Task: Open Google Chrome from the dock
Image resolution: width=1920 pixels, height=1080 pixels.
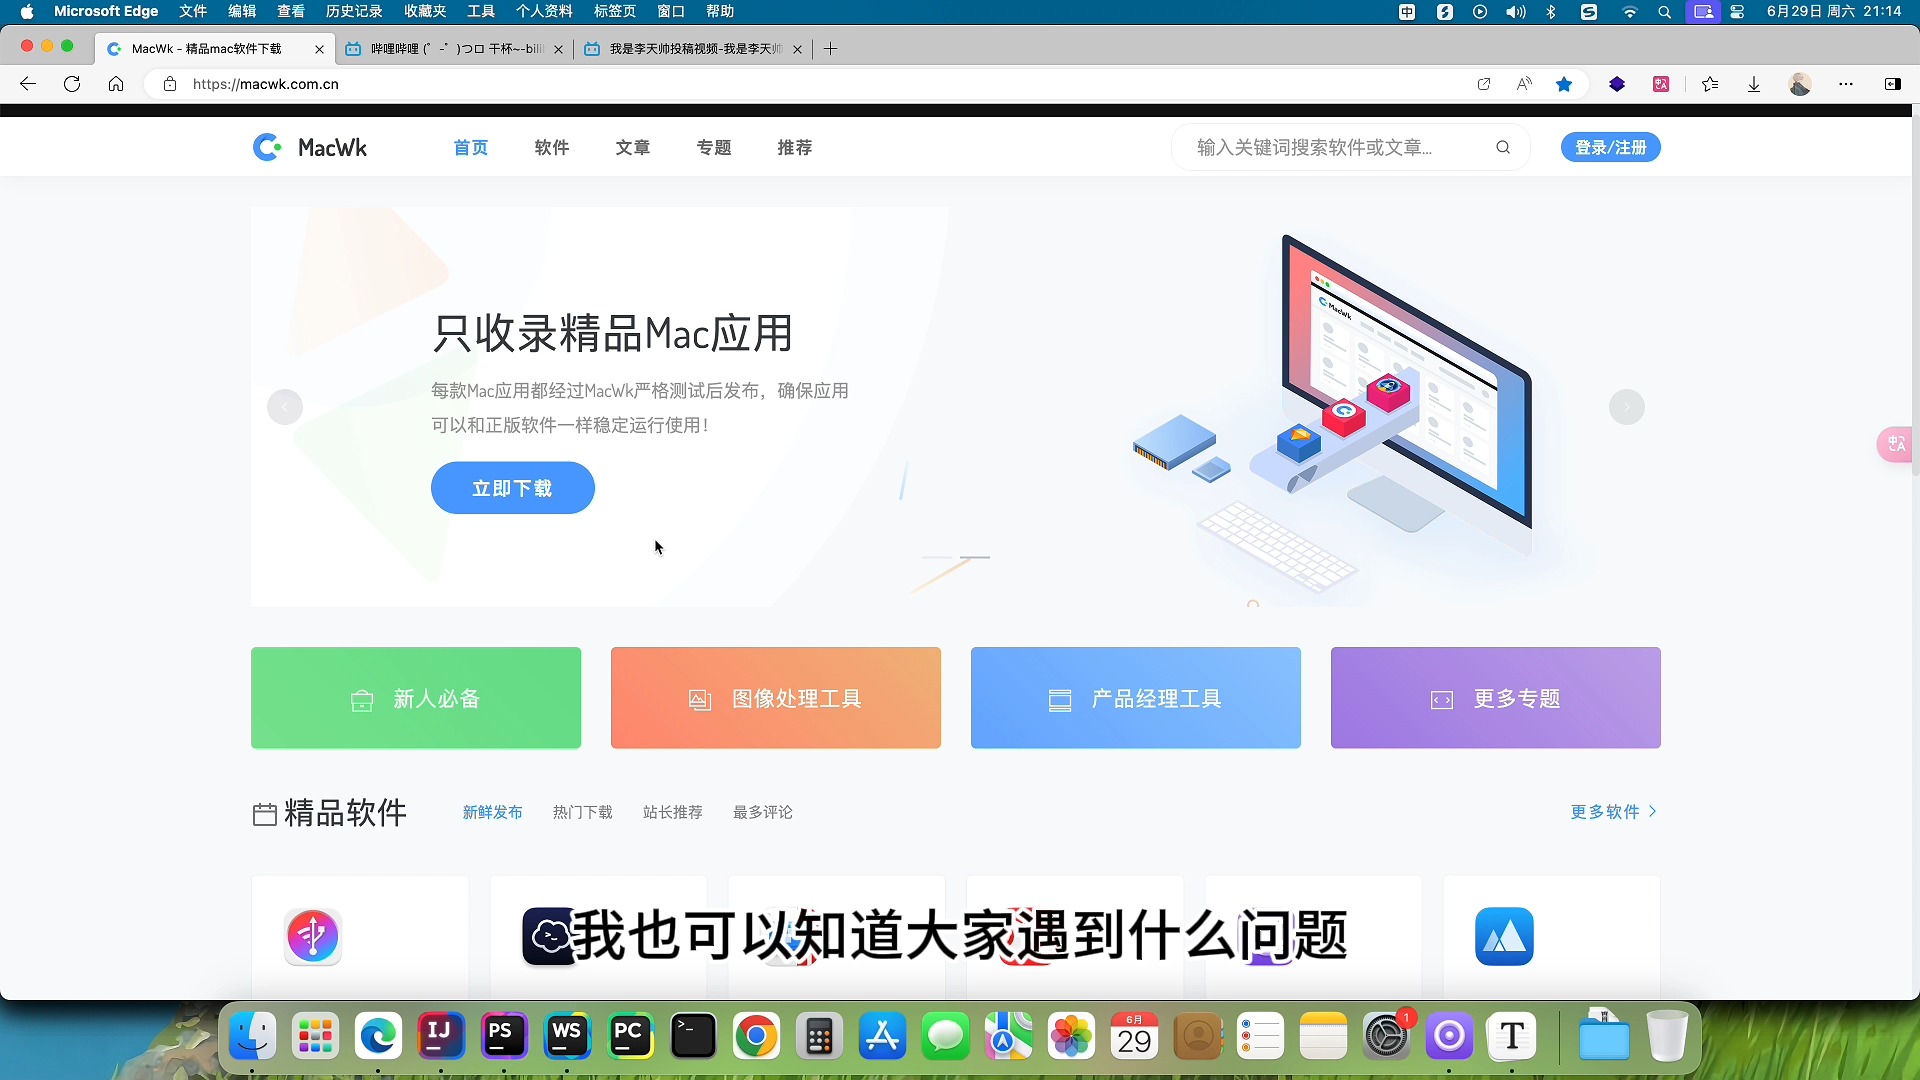Action: pyautogui.click(x=756, y=1037)
